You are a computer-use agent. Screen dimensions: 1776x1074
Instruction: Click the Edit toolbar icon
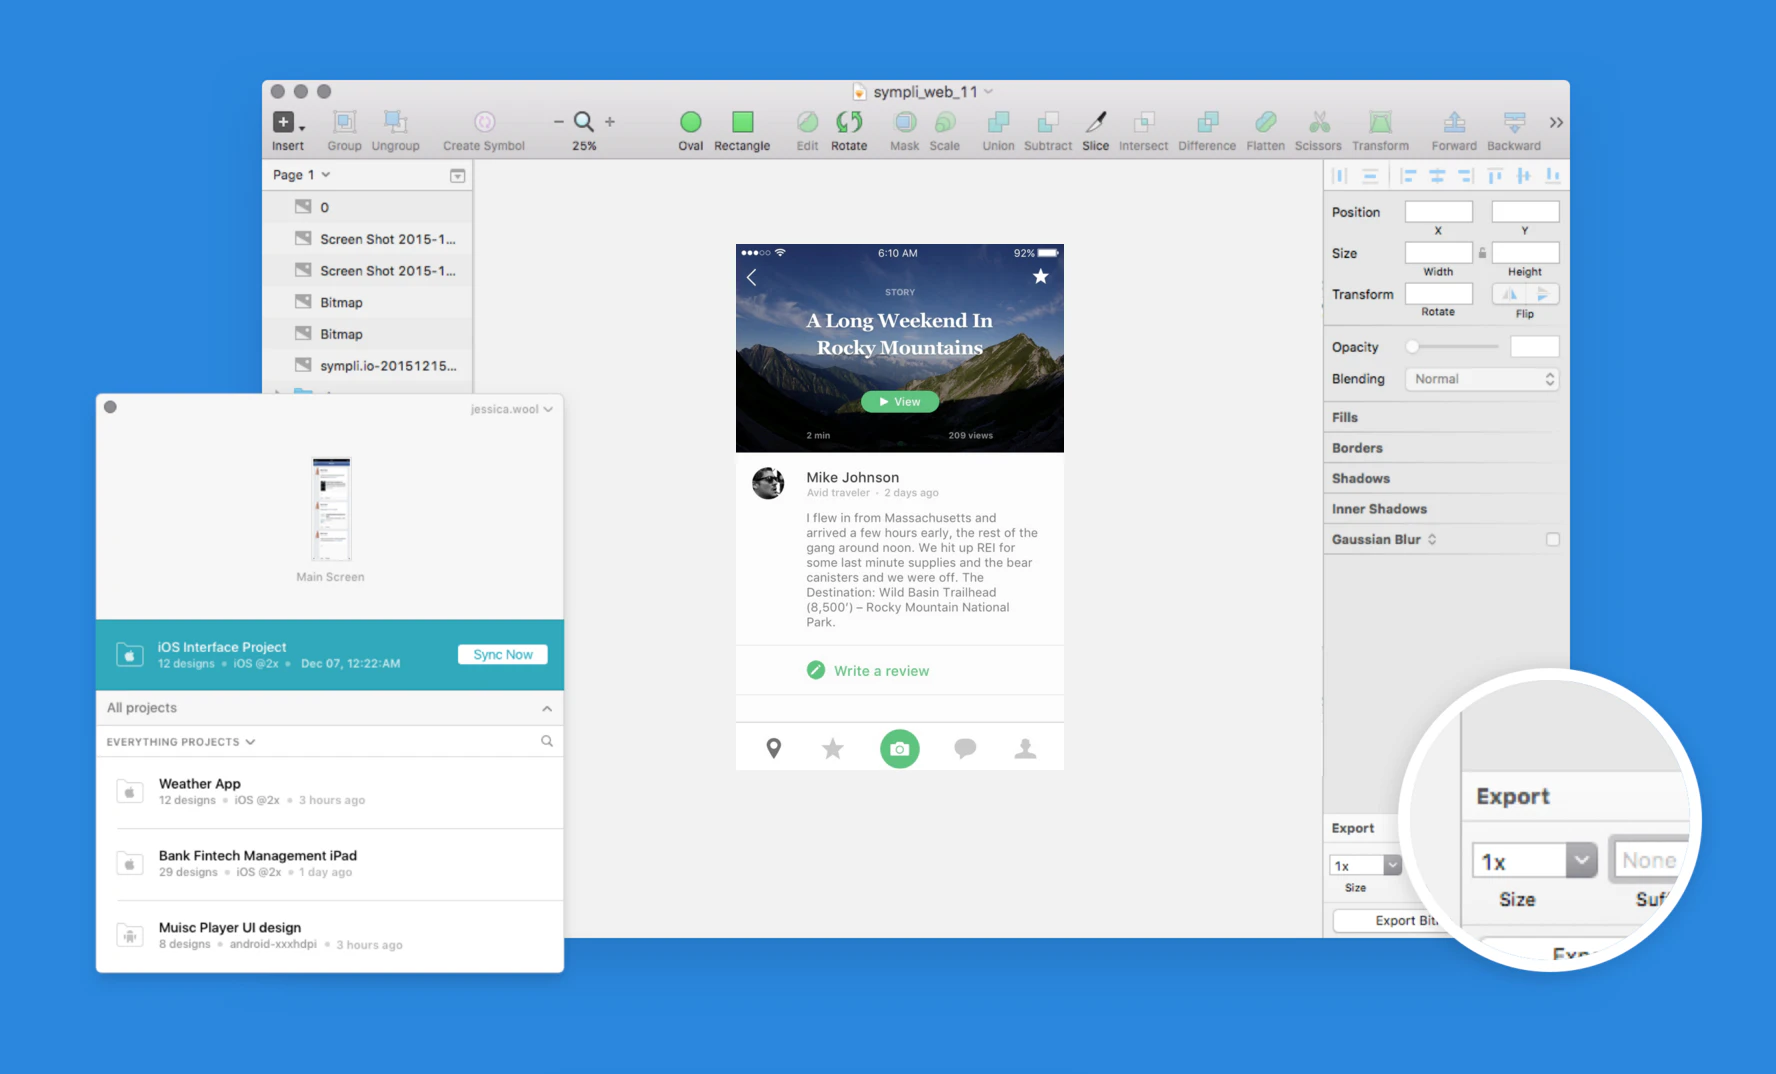pyautogui.click(x=807, y=122)
